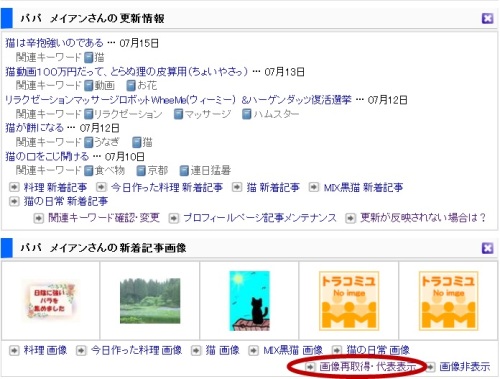Click arrow icon before 猫 新着記事
Viewport: 500px width, 379px height.
[237, 187]
